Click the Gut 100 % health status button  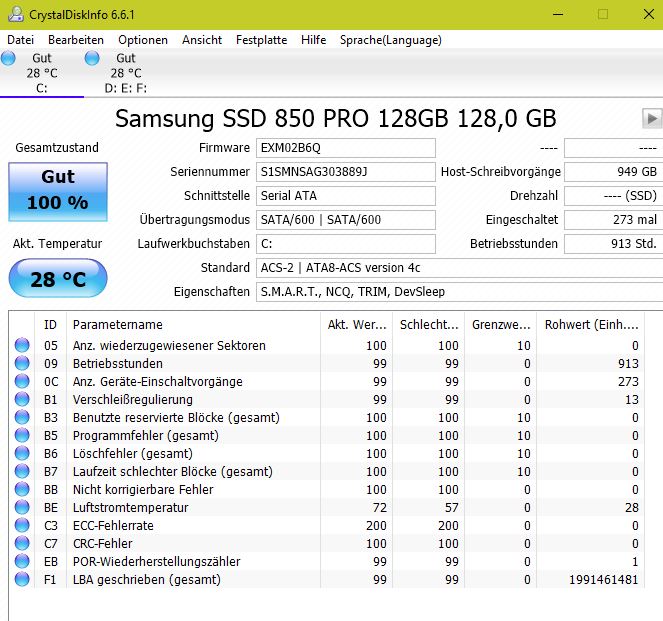[58, 192]
